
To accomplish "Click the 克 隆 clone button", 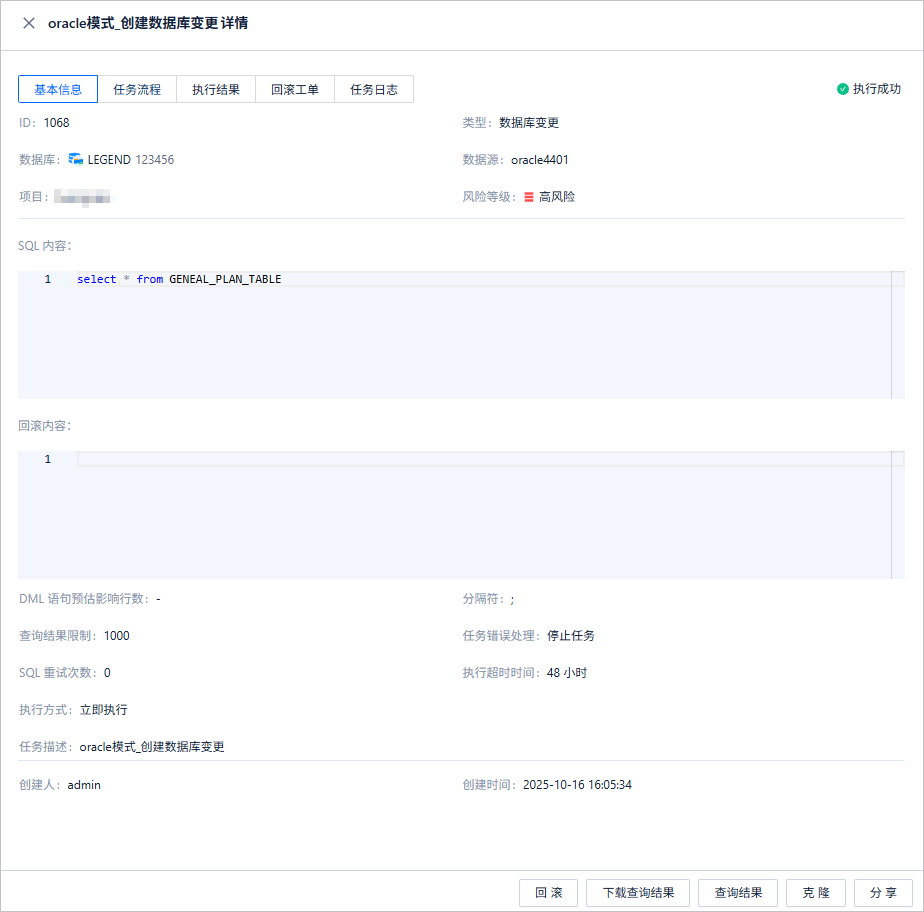I will [816, 893].
